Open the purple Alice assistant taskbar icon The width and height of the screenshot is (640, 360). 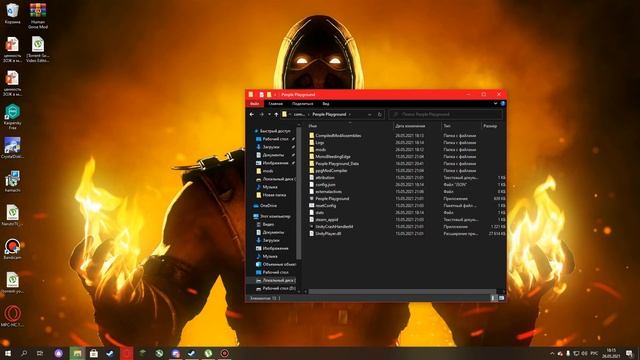[59, 353]
